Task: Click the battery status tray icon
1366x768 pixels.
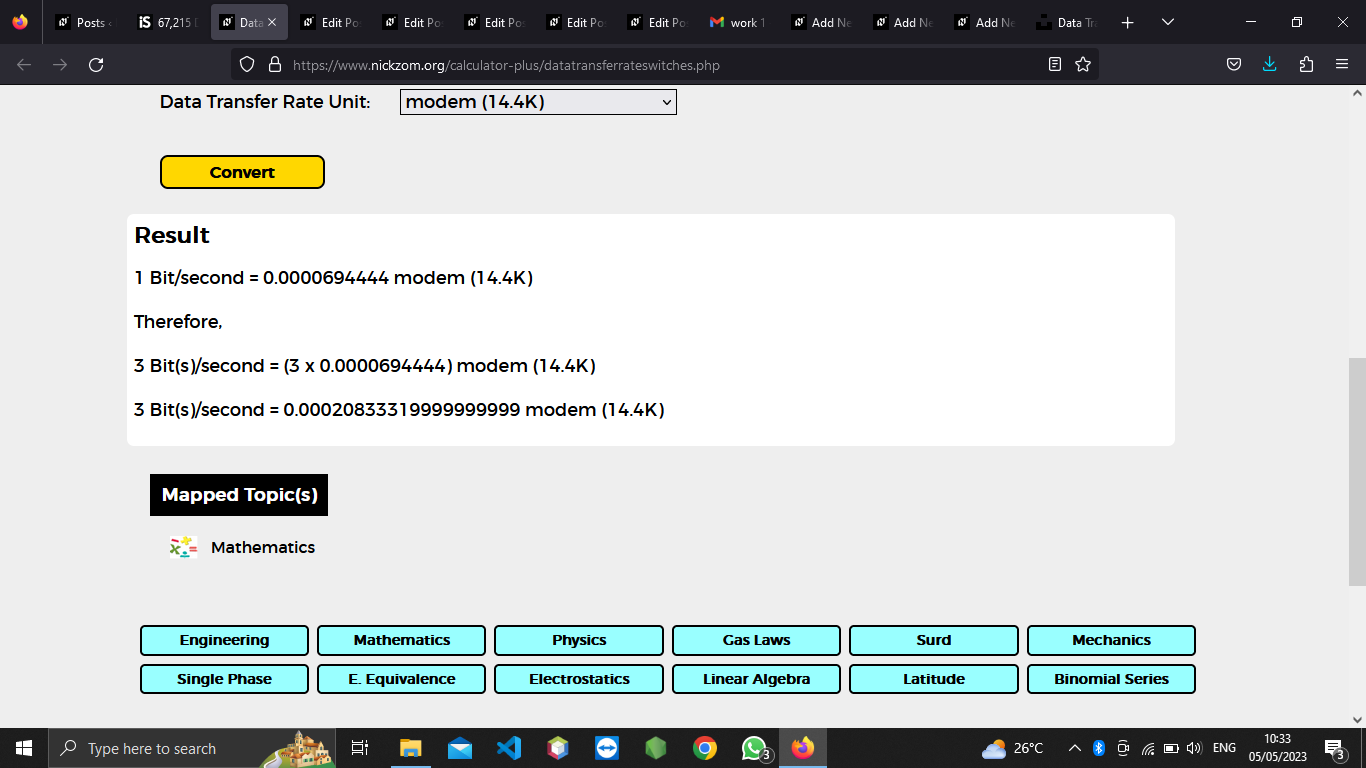Action: click(1171, 748)
